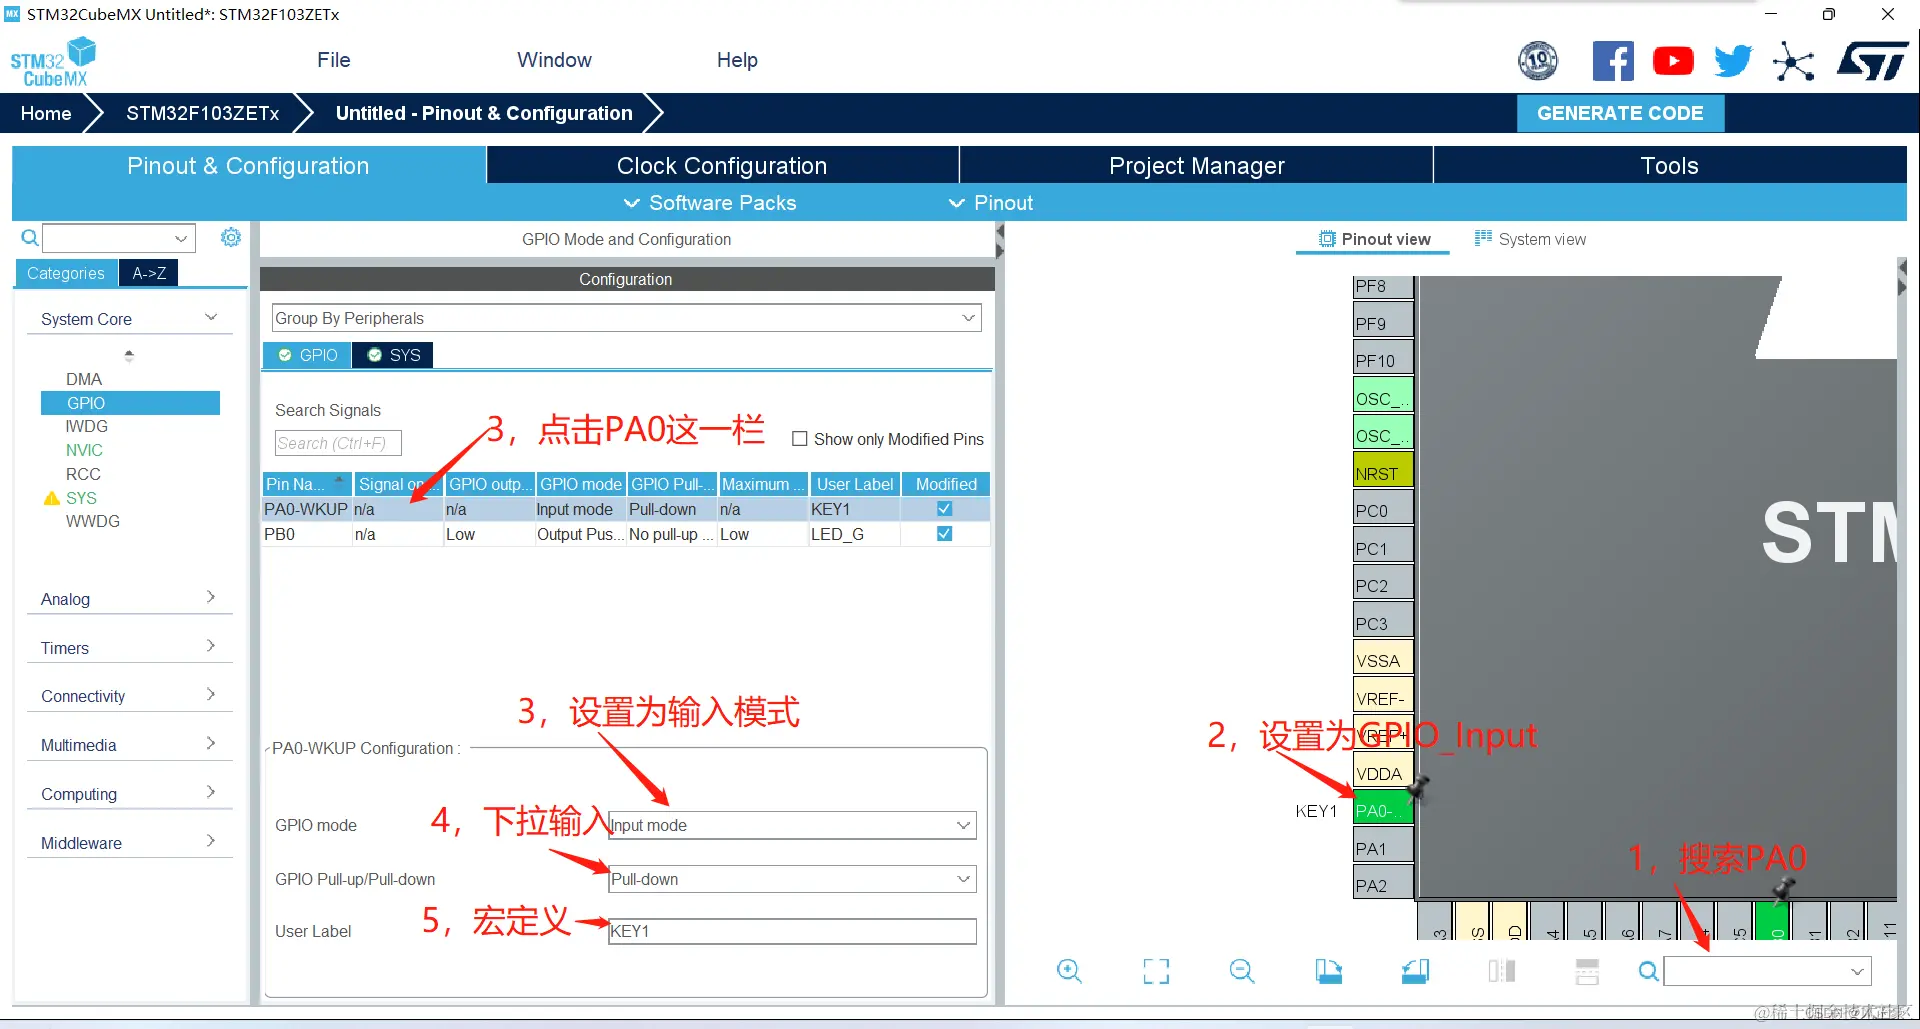The image size is (1920, 1029).
Task: Toggle Modified checkbox for PB0 row
Action: (x=944, y=534)
